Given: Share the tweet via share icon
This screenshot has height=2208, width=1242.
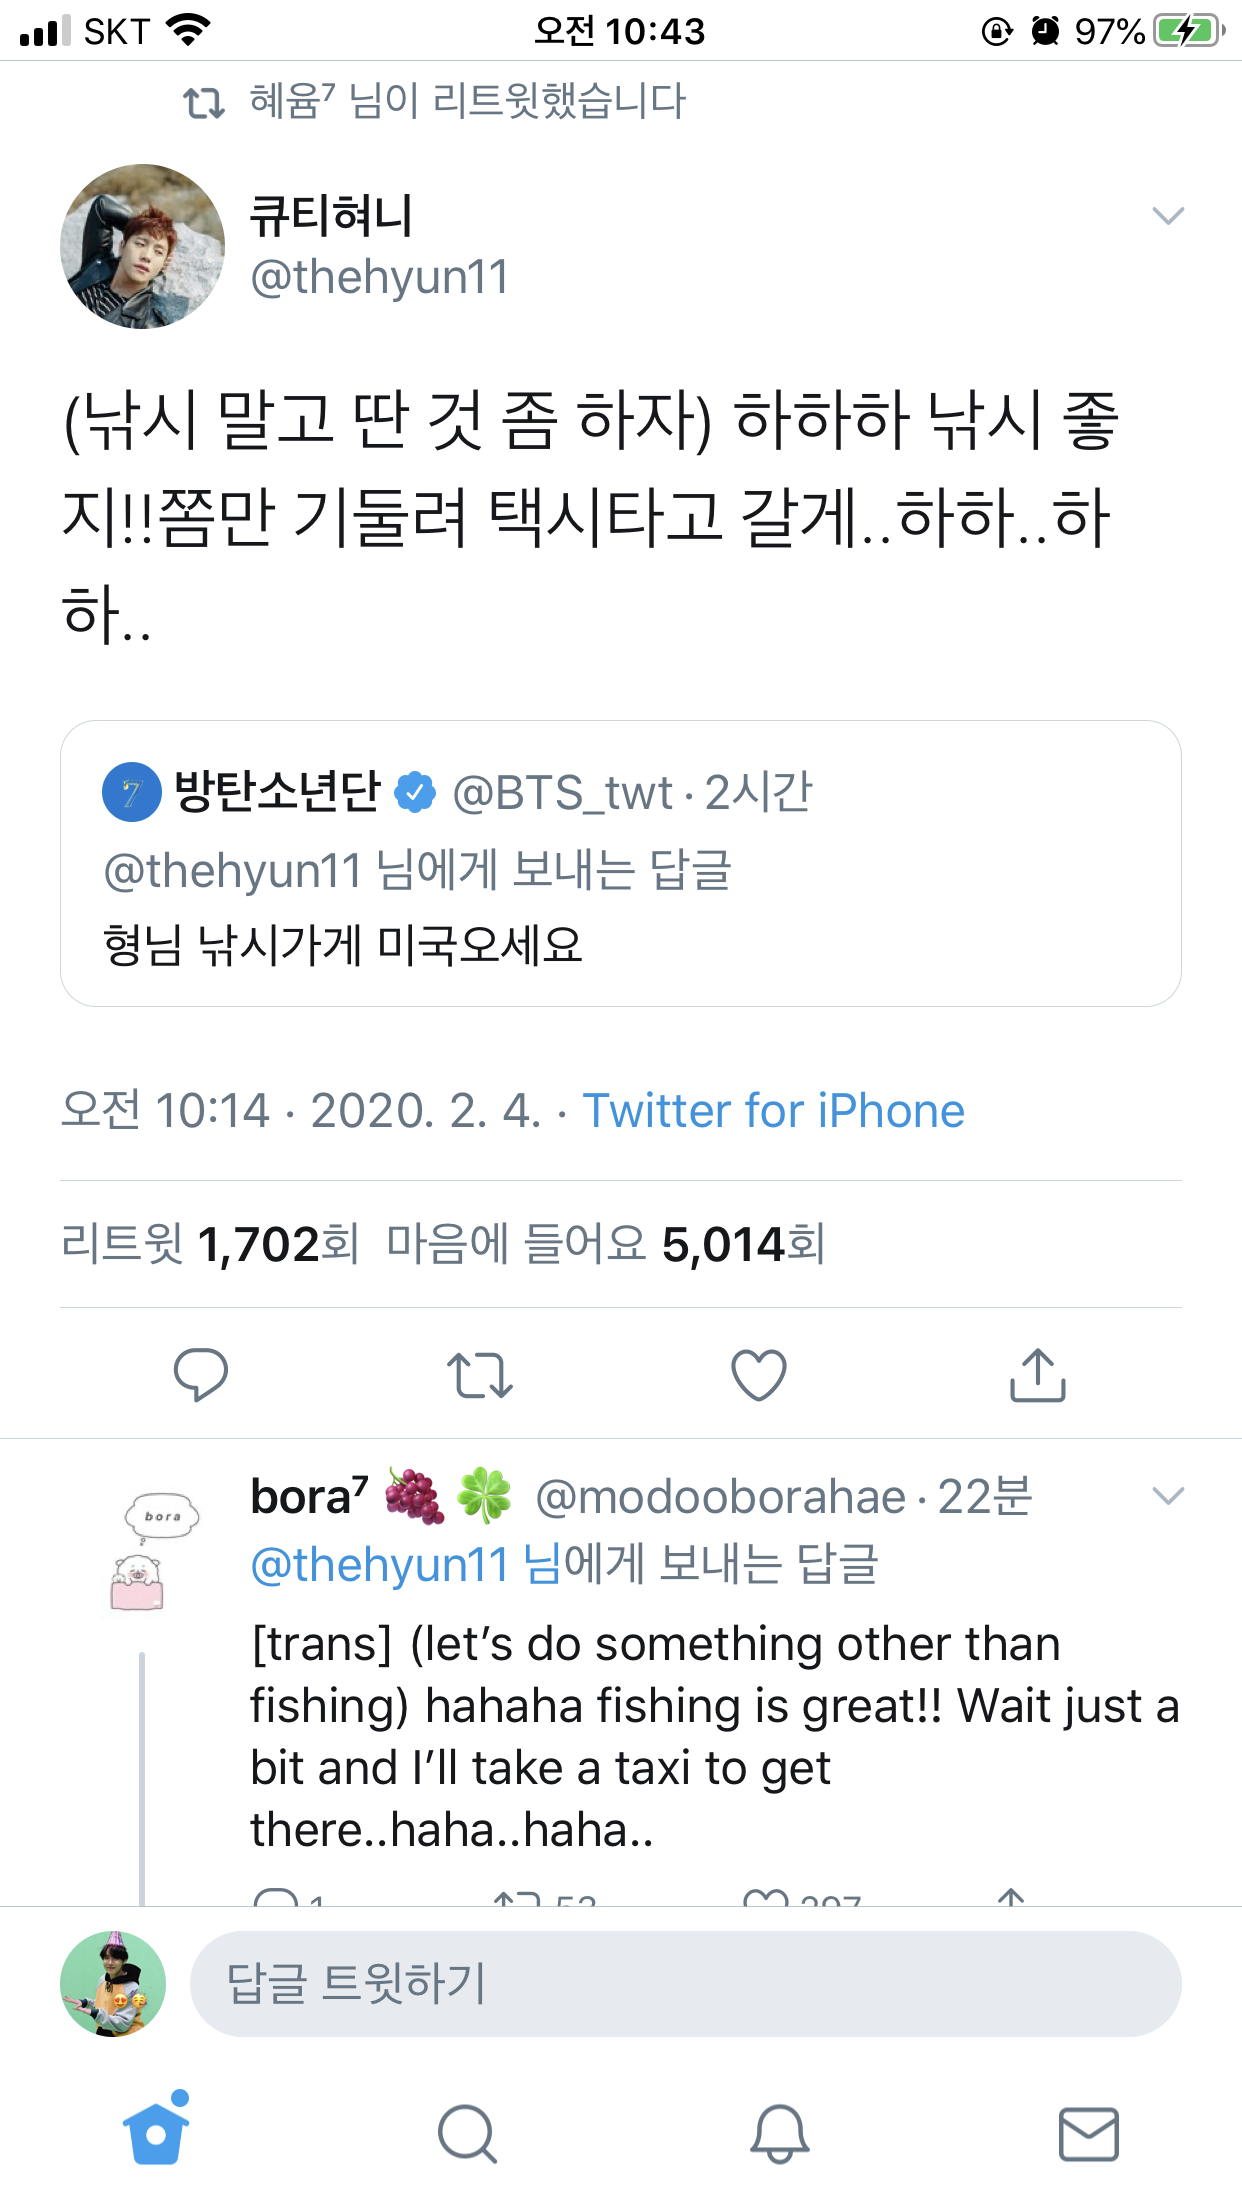Looking at the screenshot, I should 1038,1374.
